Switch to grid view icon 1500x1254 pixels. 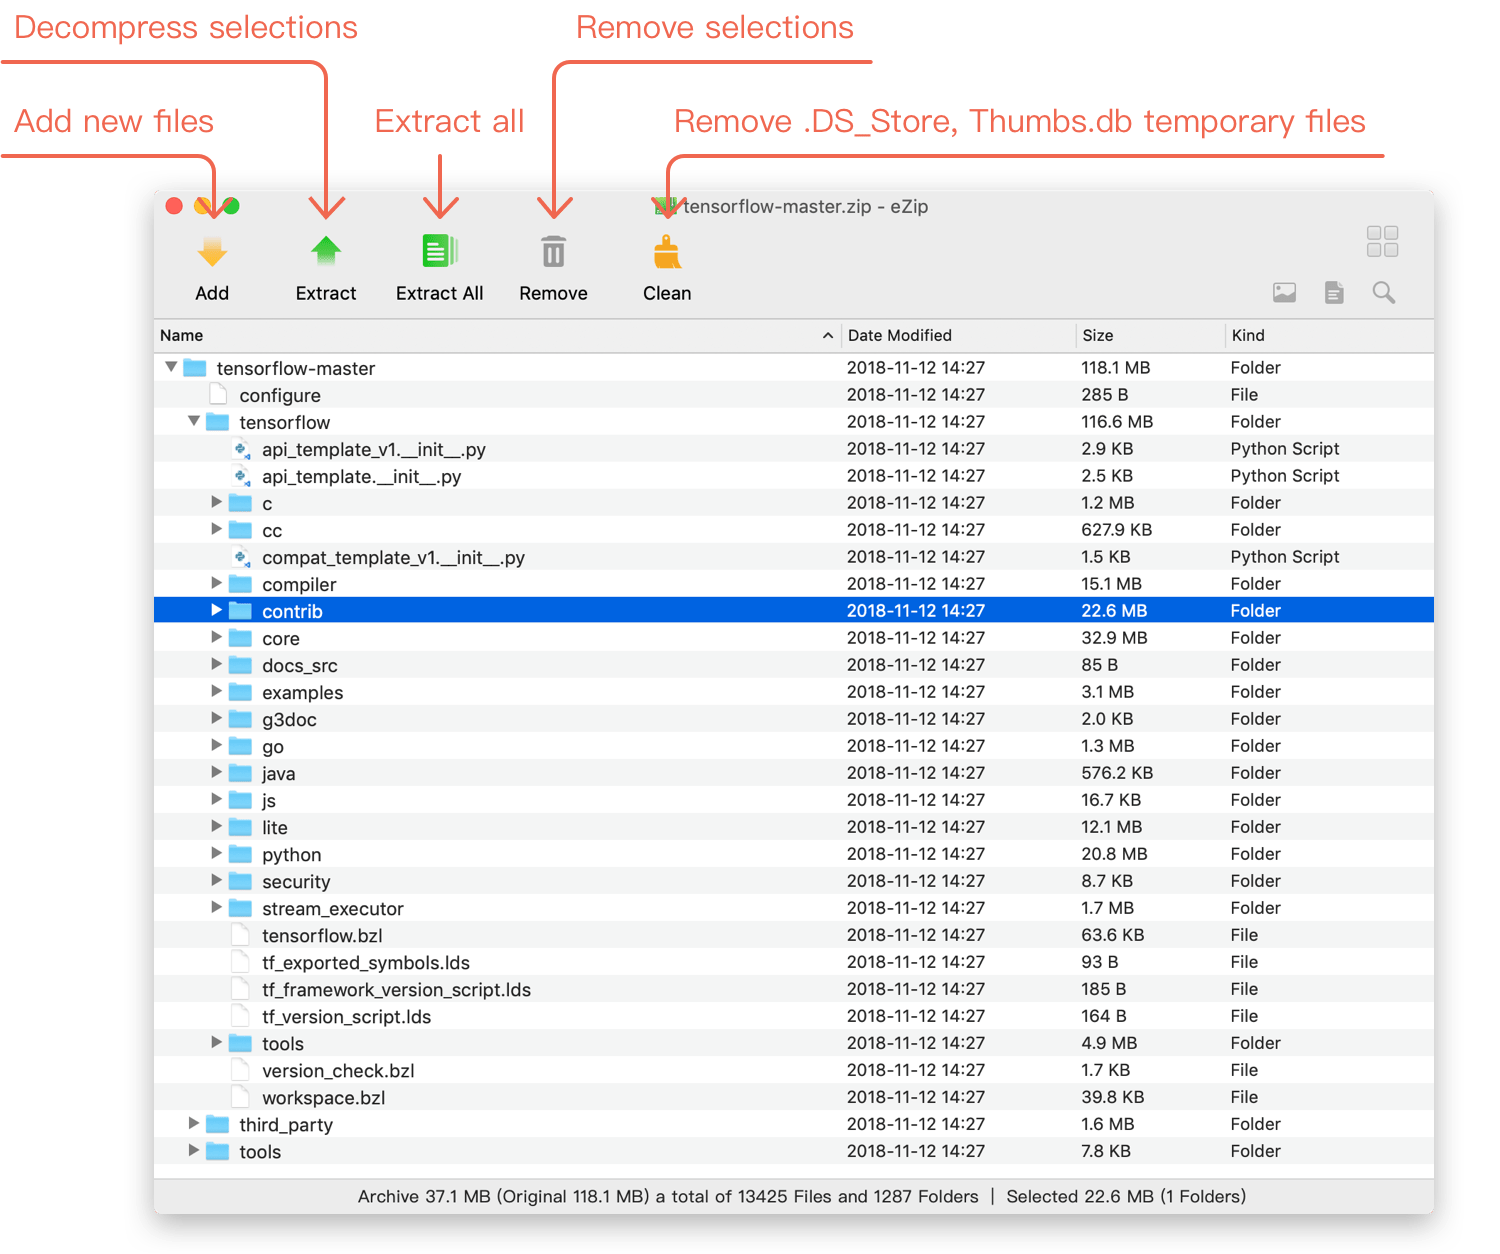click(x=1382, y=241)
